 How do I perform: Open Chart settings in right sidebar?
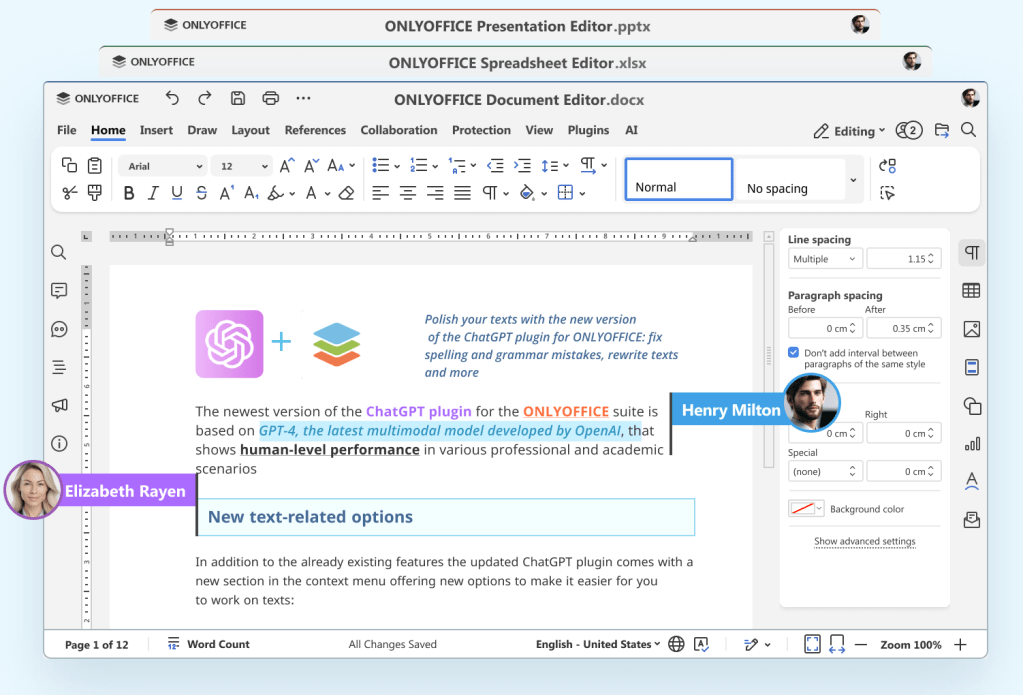[x=970, y=444]
